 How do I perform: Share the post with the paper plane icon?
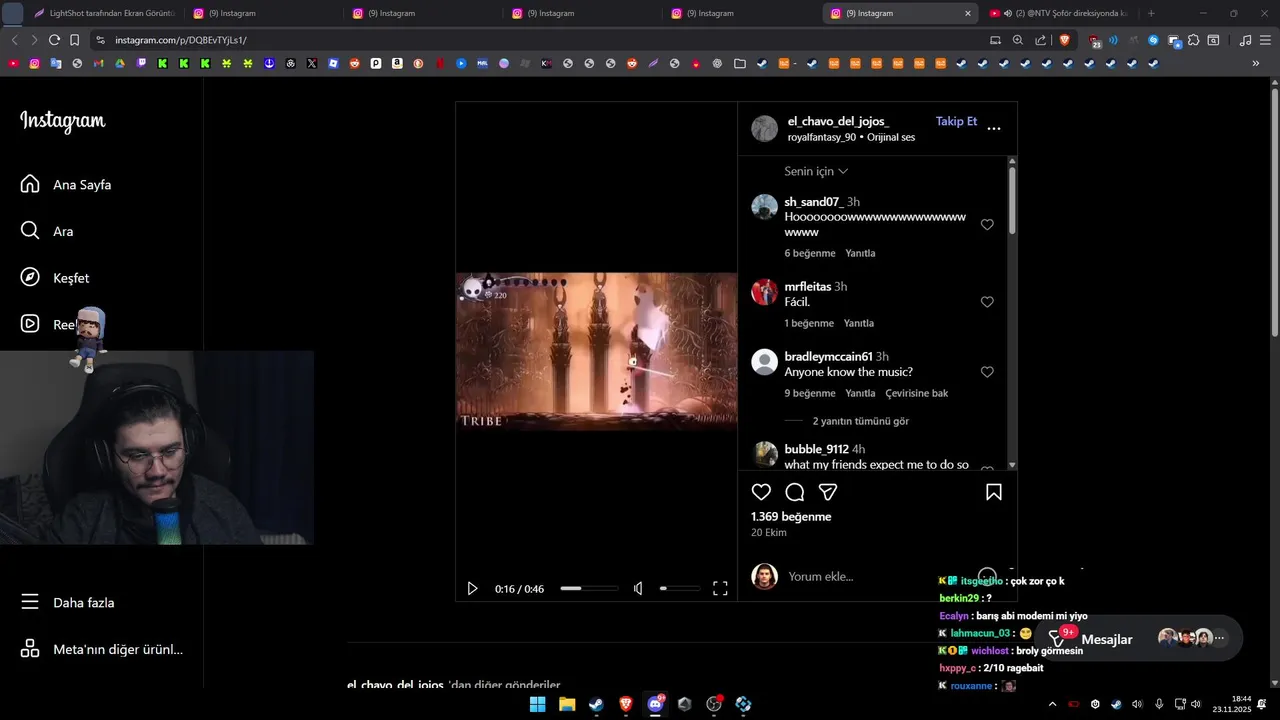tap(828, 492)
